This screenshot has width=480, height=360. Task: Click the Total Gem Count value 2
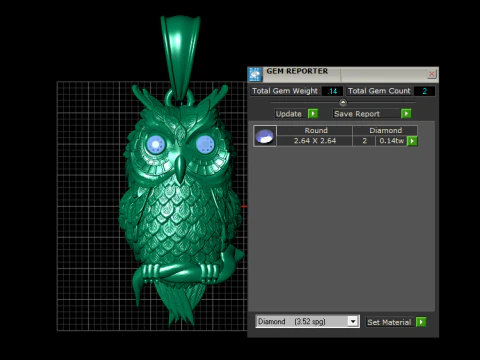(424, 91)
